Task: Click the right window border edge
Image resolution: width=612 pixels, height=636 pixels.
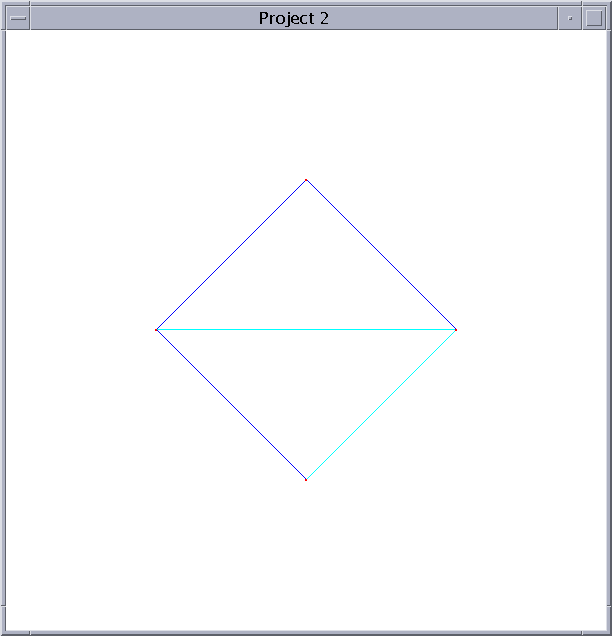Action: tap(609, 318)
